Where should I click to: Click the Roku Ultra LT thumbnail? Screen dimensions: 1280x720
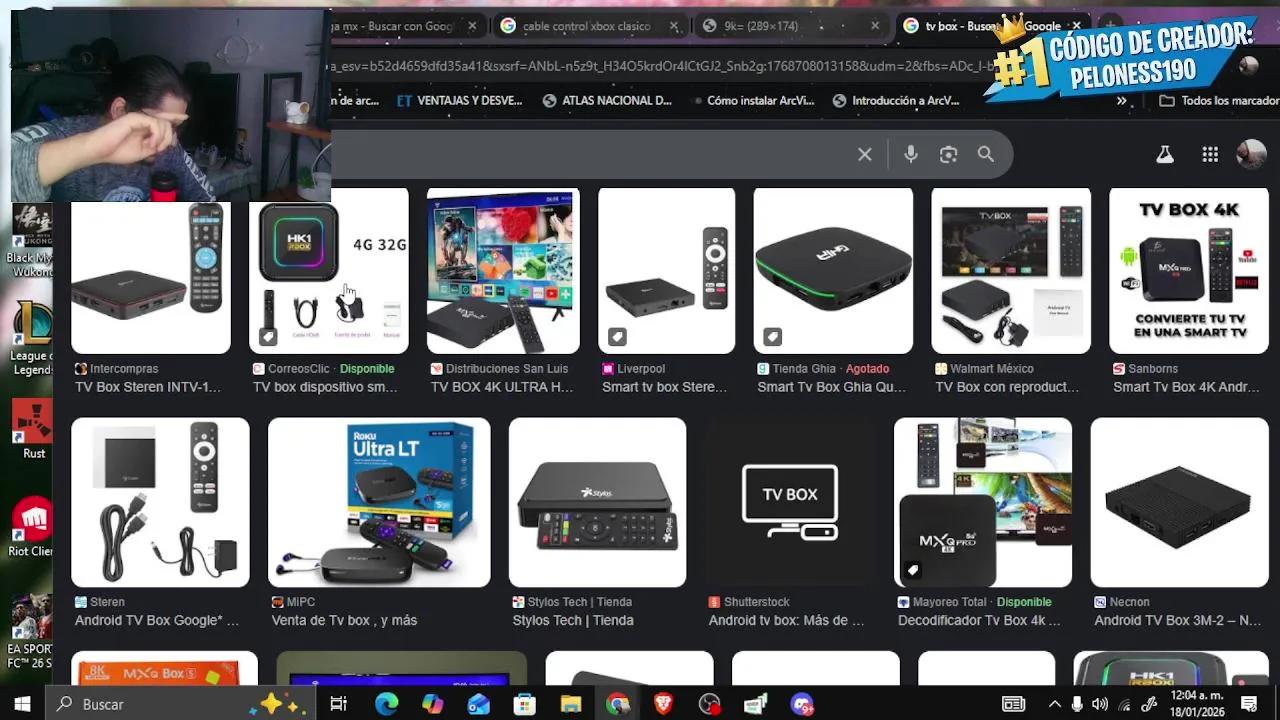coord(377,501)
